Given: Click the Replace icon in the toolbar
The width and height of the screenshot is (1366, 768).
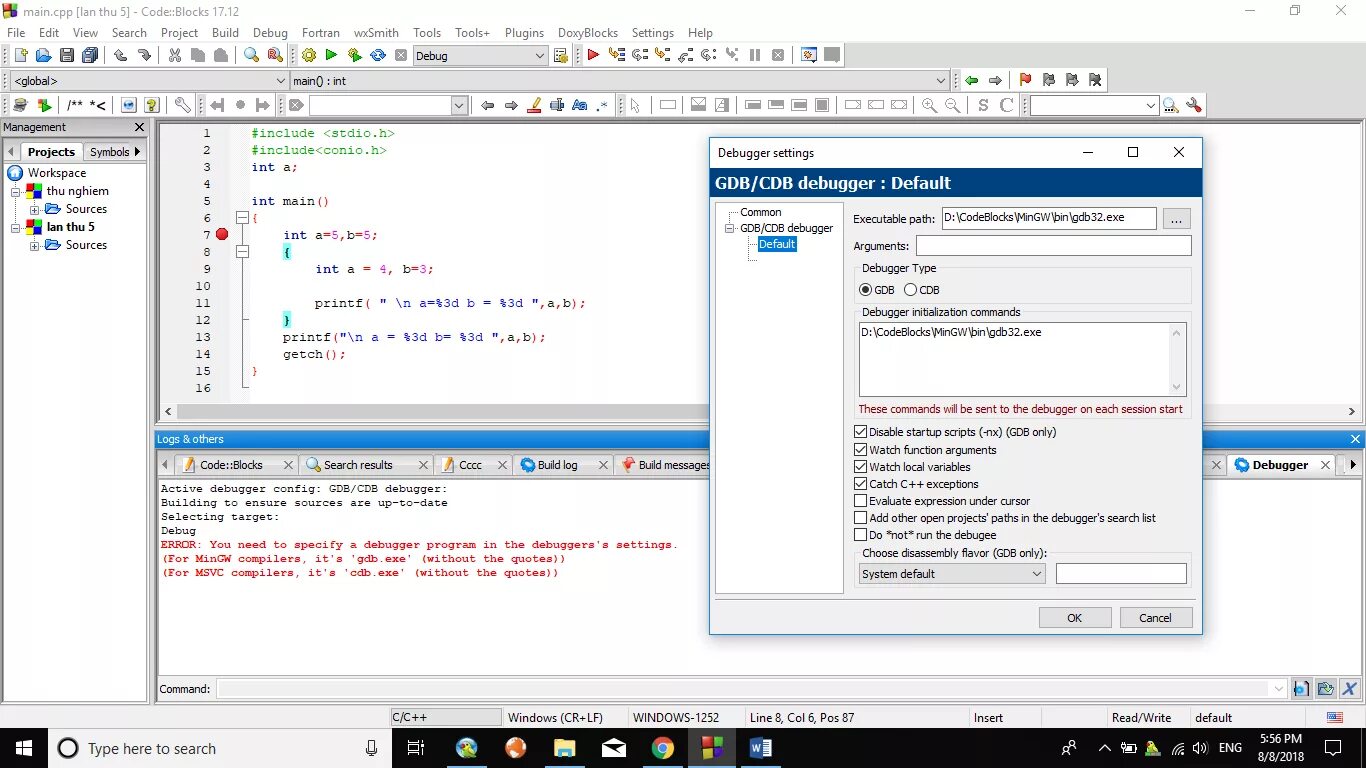Looking at the screenshot, I should (274, 56).
